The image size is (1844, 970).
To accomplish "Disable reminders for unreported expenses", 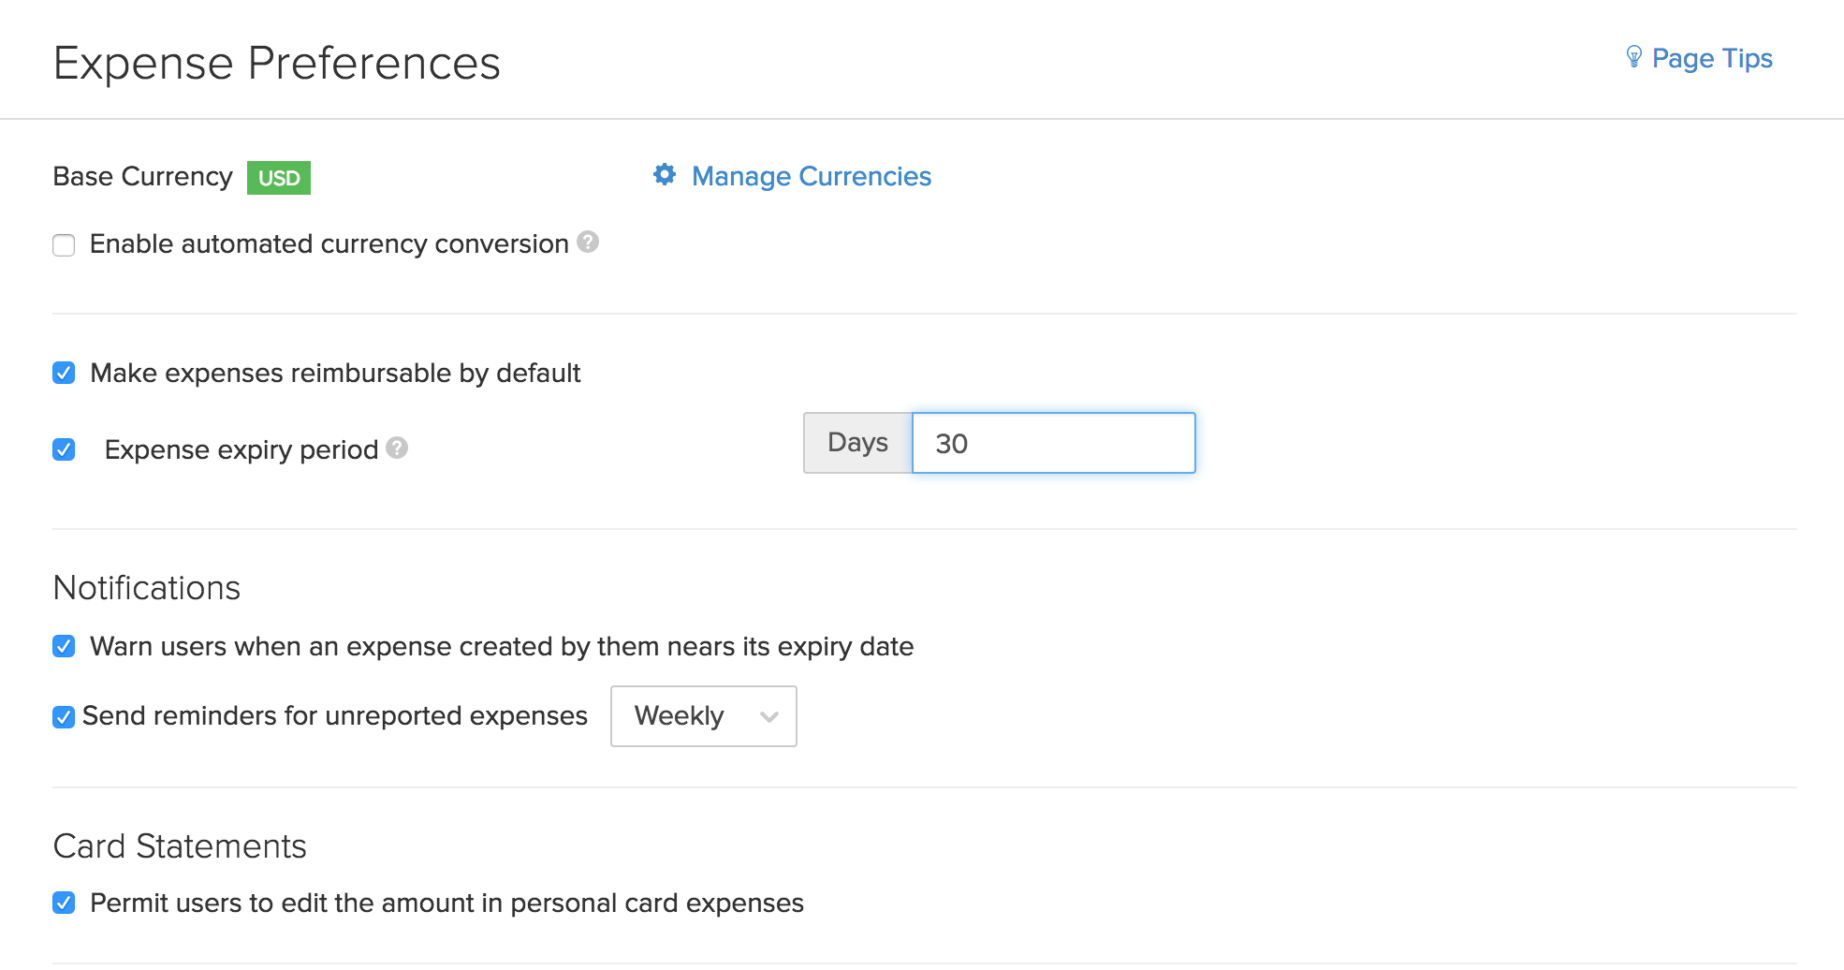I will pyautogui.click(x=63, y=716).
